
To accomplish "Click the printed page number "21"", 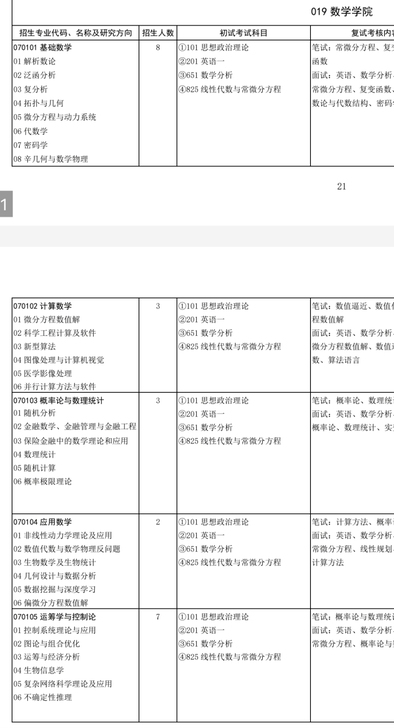I will pos(342,187).
